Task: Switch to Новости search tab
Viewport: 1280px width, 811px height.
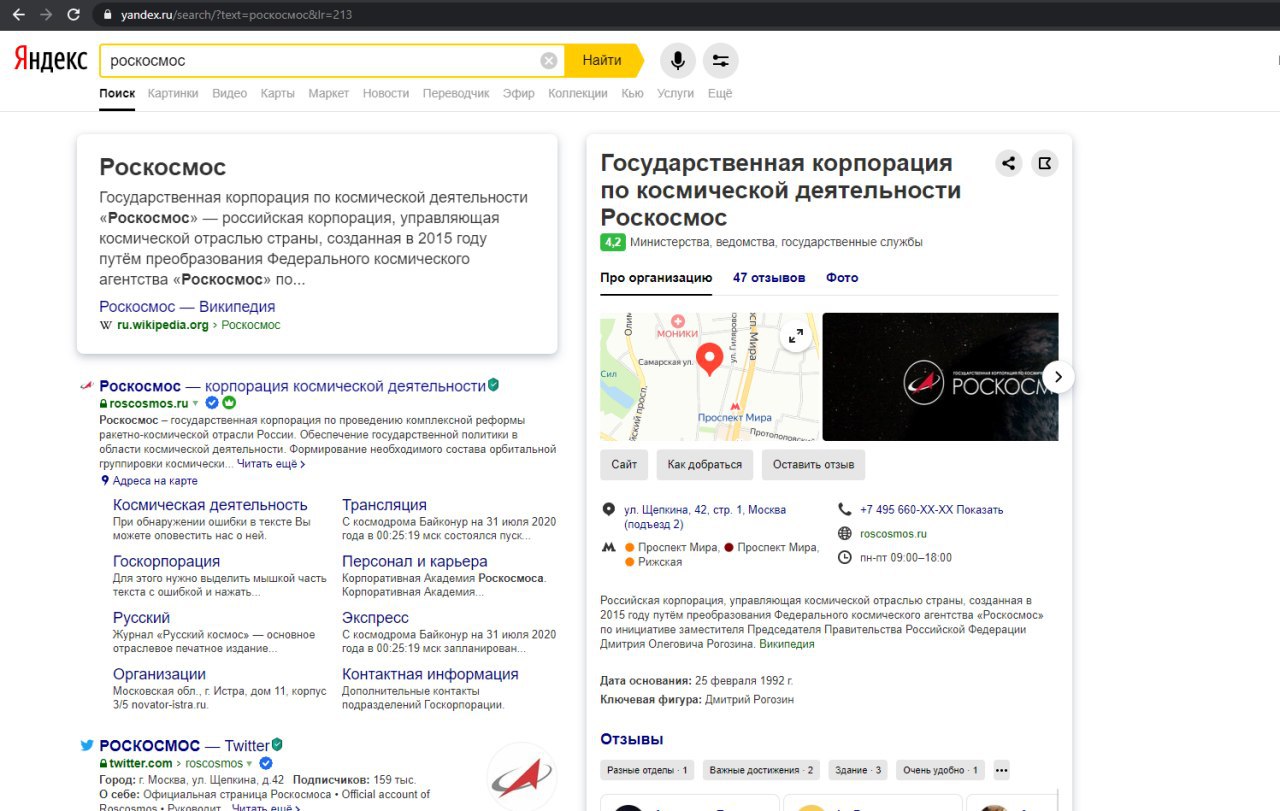Action: [386, 93]
